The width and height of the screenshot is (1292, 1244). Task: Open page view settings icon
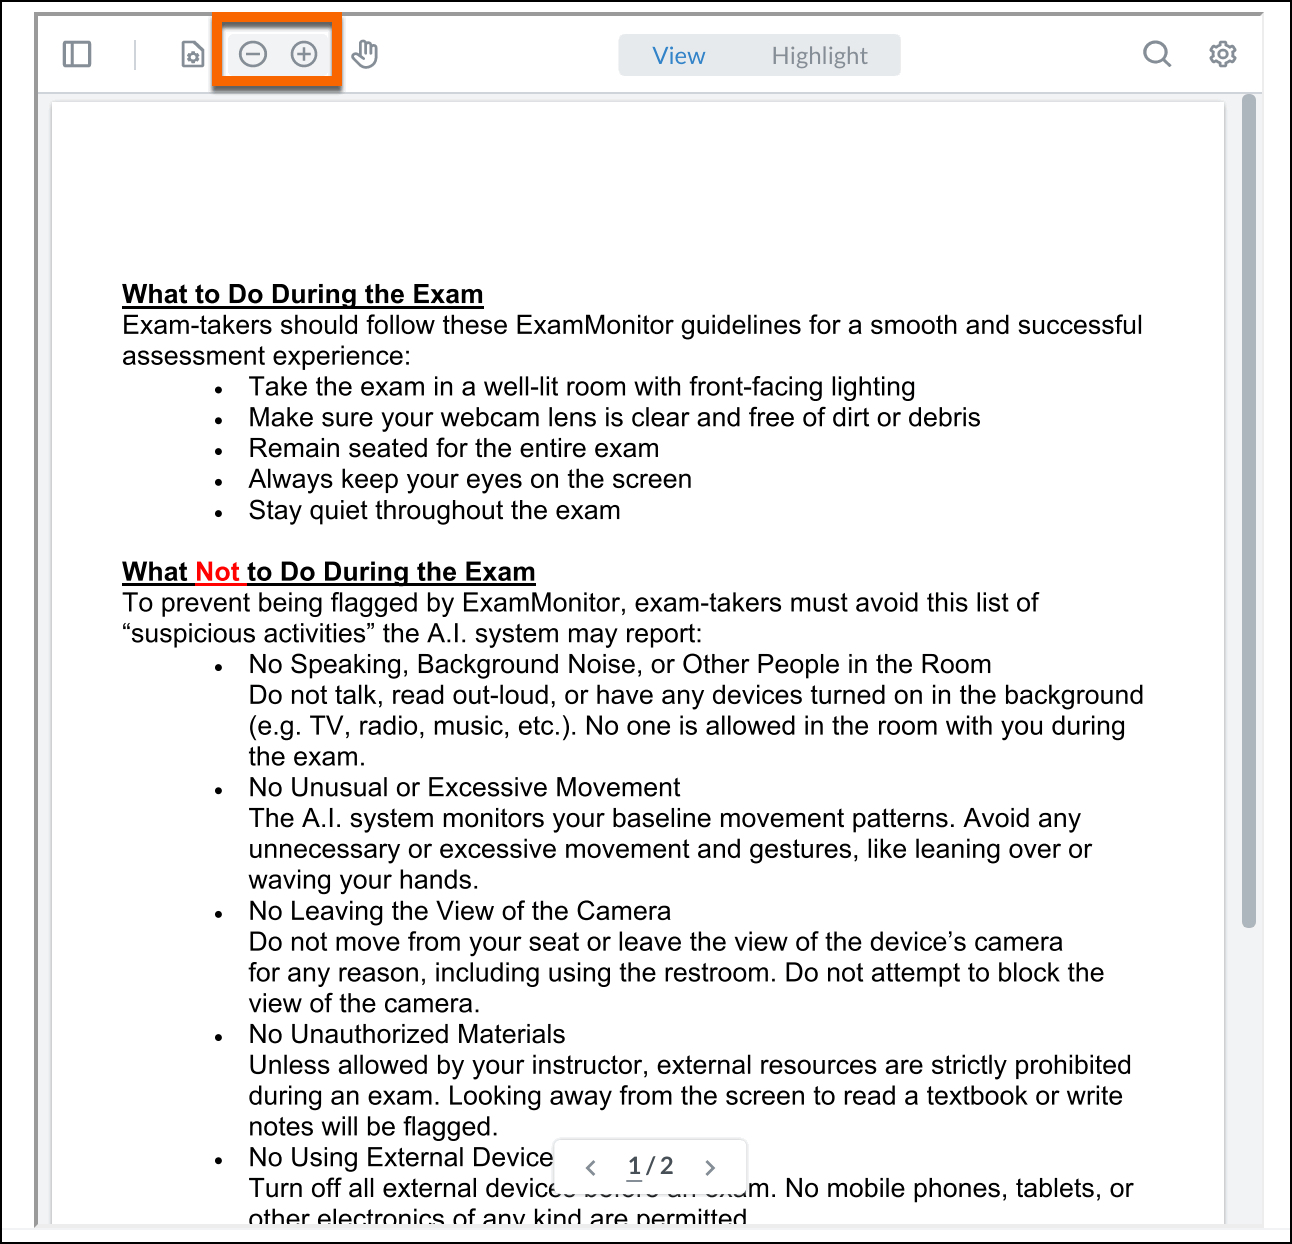point(192,55)
